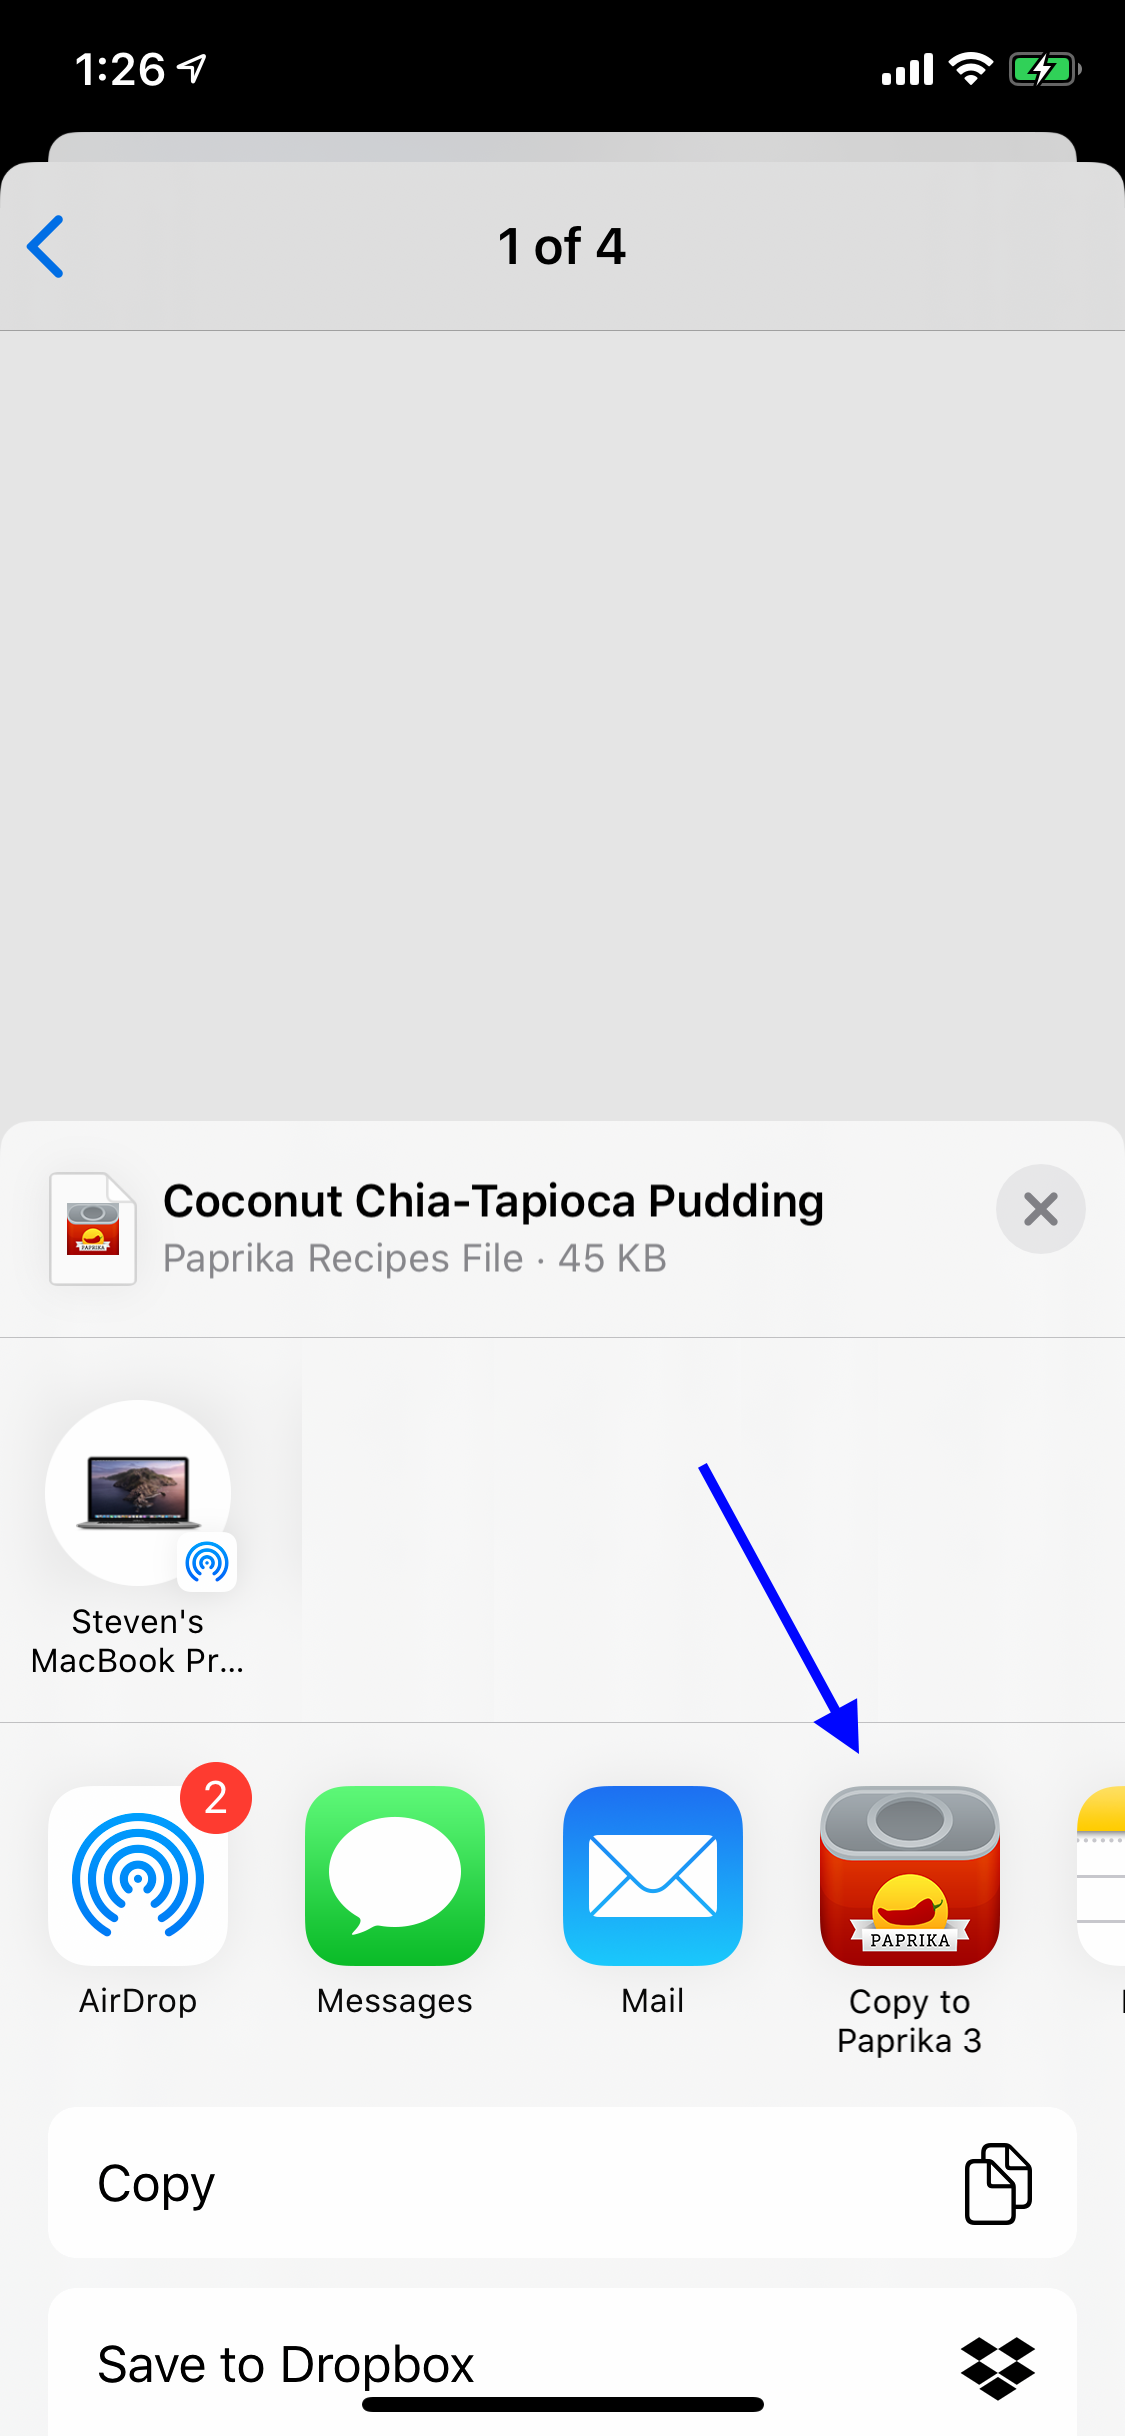Choose Save to Dropbox action

[x=562, y=2362]
